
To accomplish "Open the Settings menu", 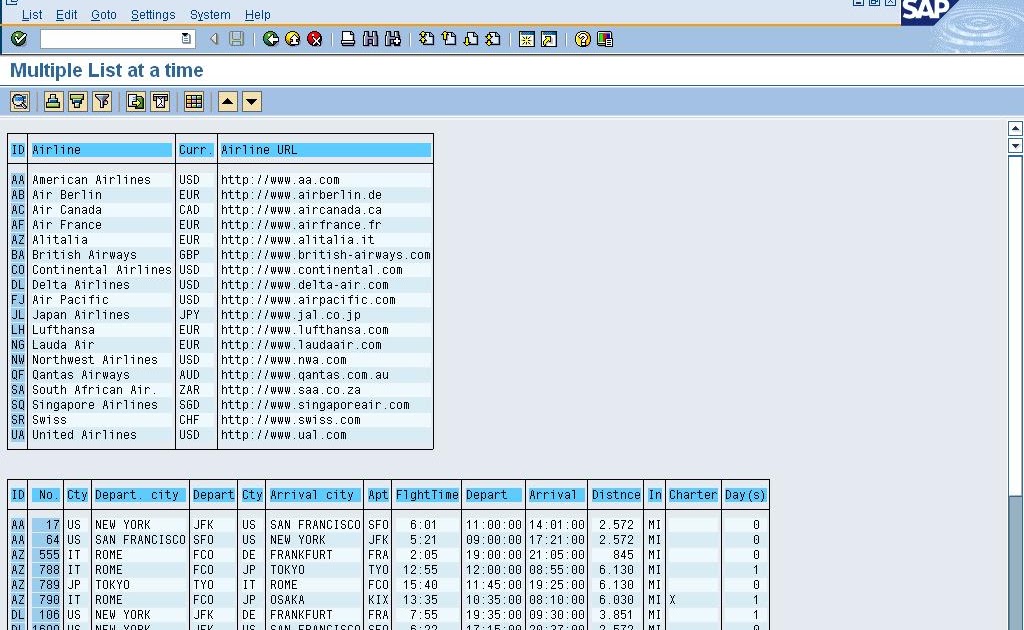I will tap(152, 14).
